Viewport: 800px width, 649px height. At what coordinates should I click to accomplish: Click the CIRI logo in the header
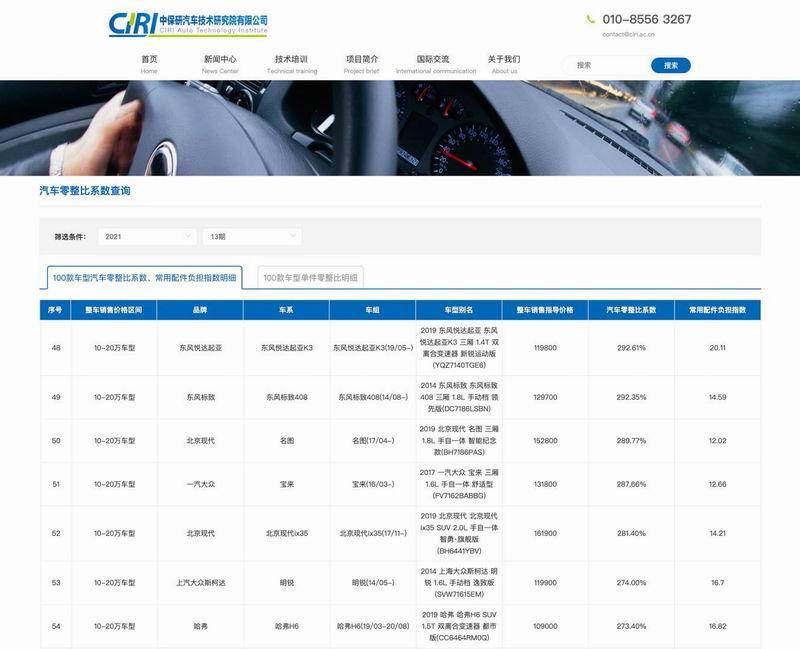point(188,24)
